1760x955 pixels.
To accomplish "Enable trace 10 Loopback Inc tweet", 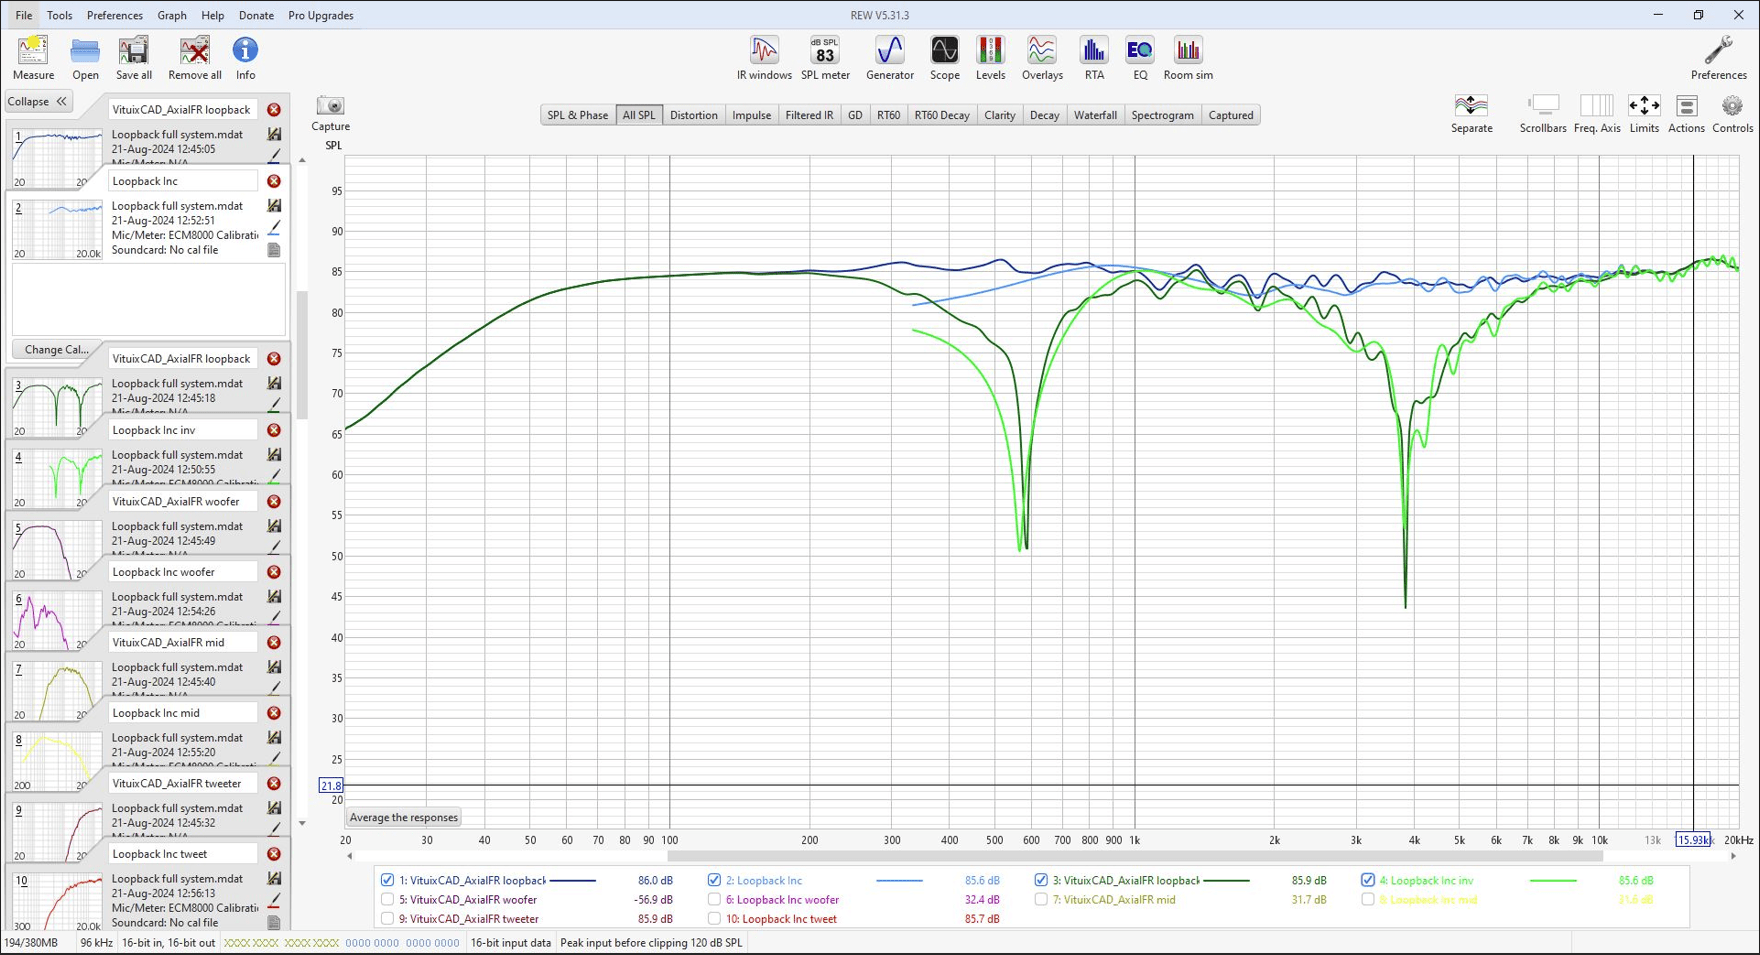I will point(714,918).
